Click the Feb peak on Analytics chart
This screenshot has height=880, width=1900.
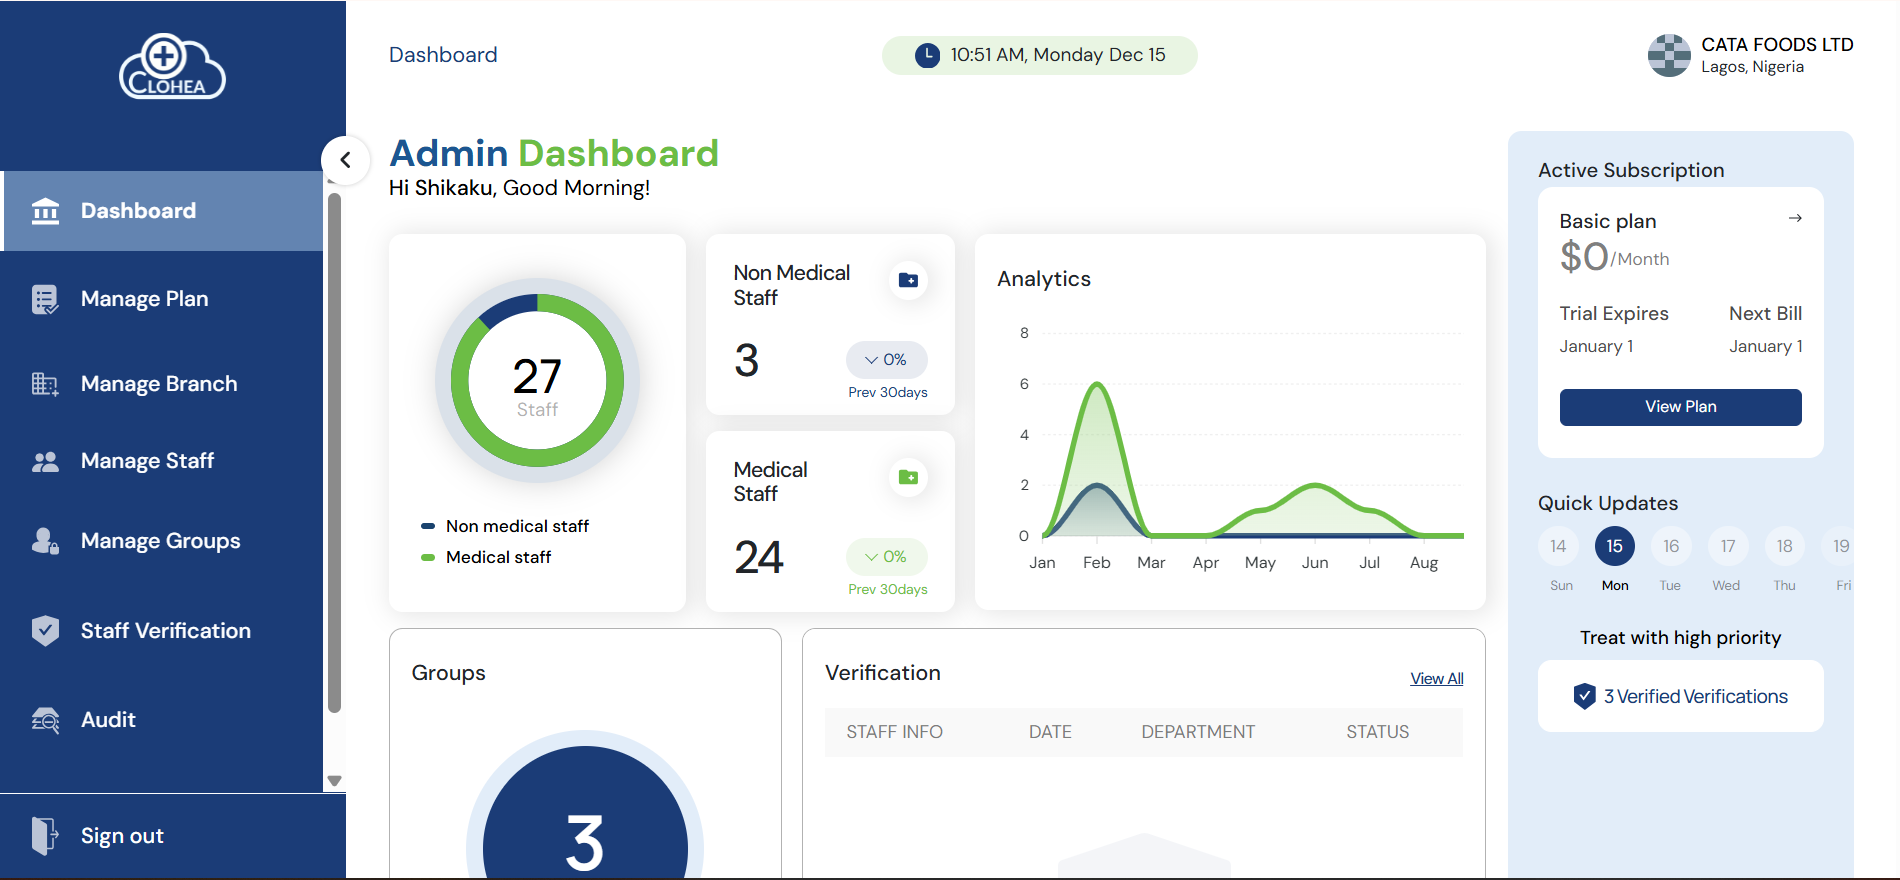(x=1097, y=384)
